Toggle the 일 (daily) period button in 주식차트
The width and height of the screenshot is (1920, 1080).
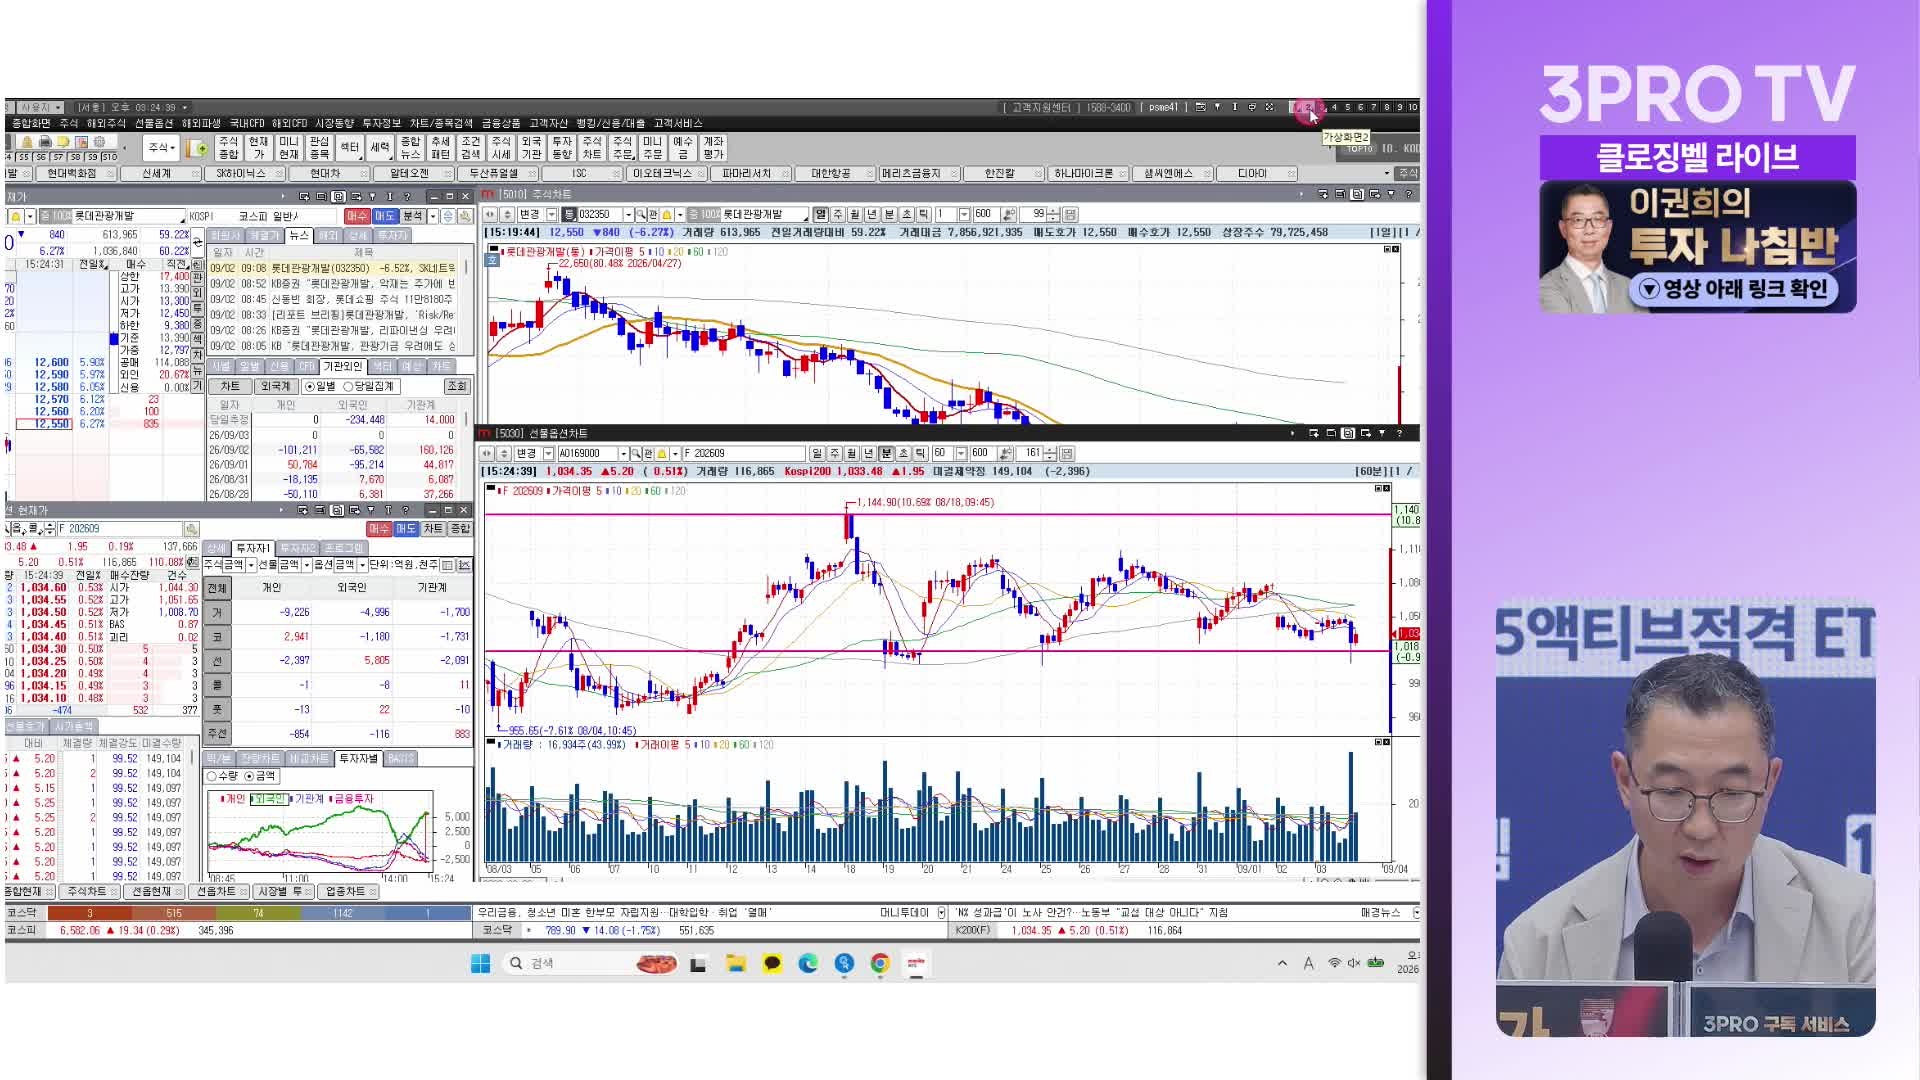coord(820,215)
